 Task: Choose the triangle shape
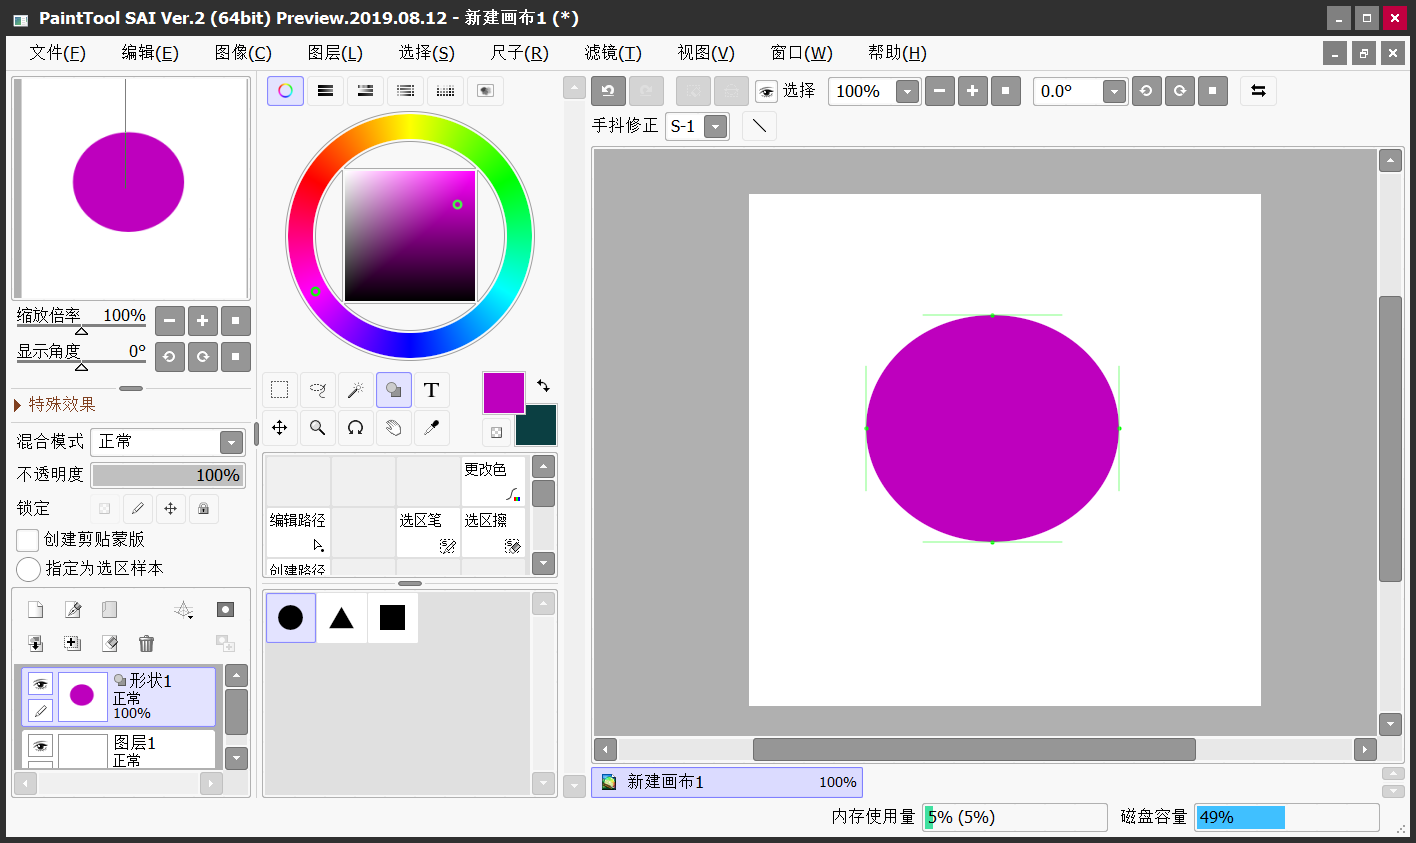tap(342, 618)
